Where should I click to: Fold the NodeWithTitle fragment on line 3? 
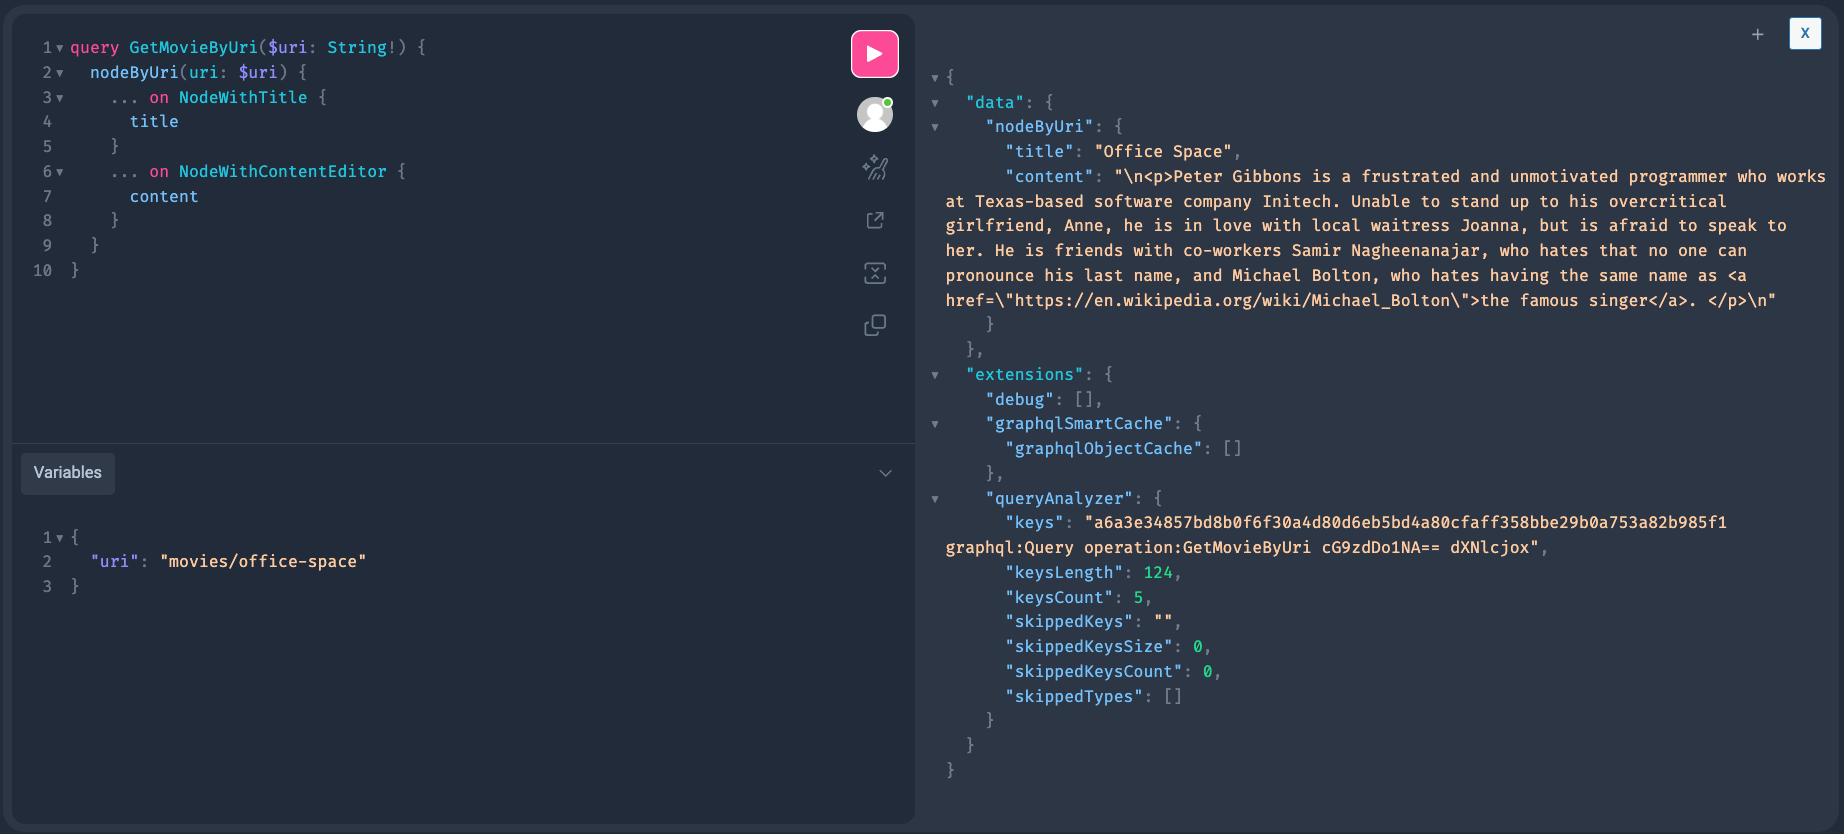(x=60, y=98)
